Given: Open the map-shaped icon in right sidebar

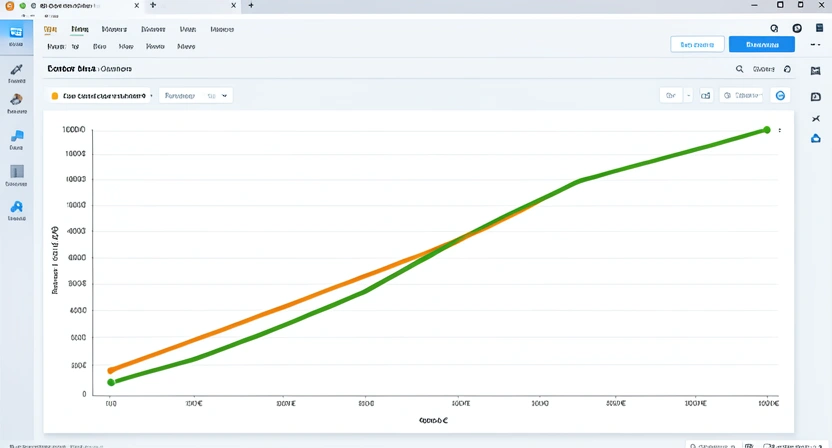Looking at the screenshot, I should [x=816, y=71].
